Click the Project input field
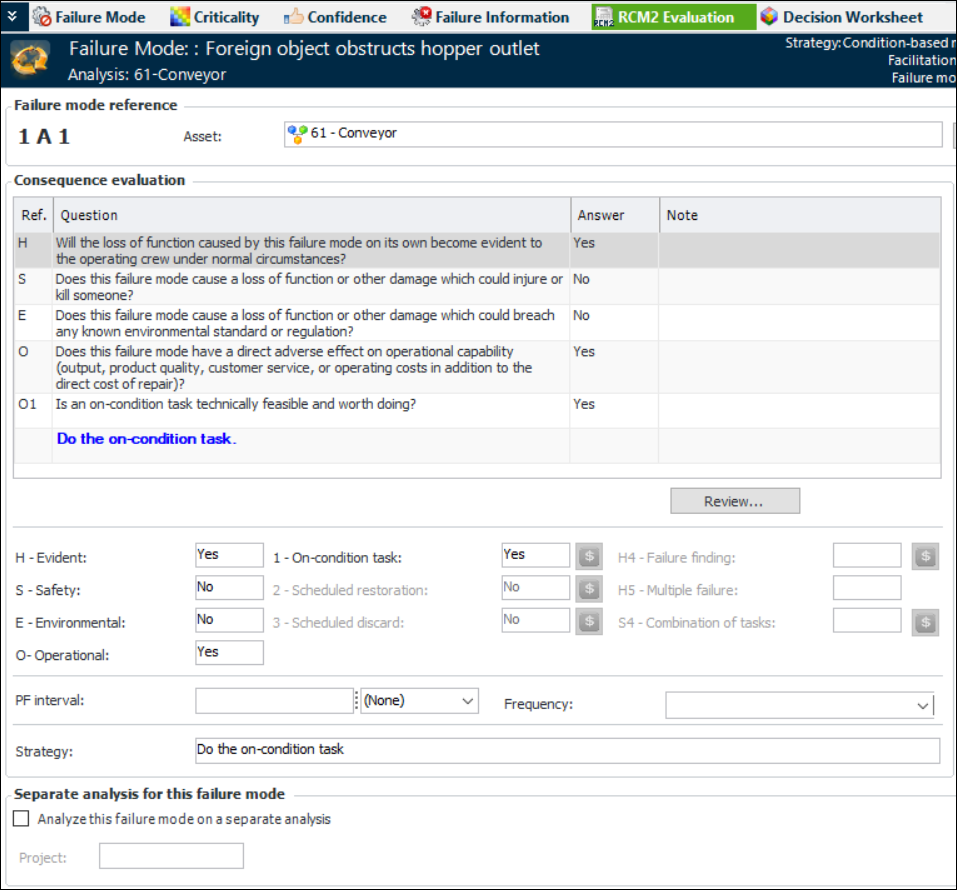The height and width of the screenshot is (890, 957). click(x=172, y=856)
